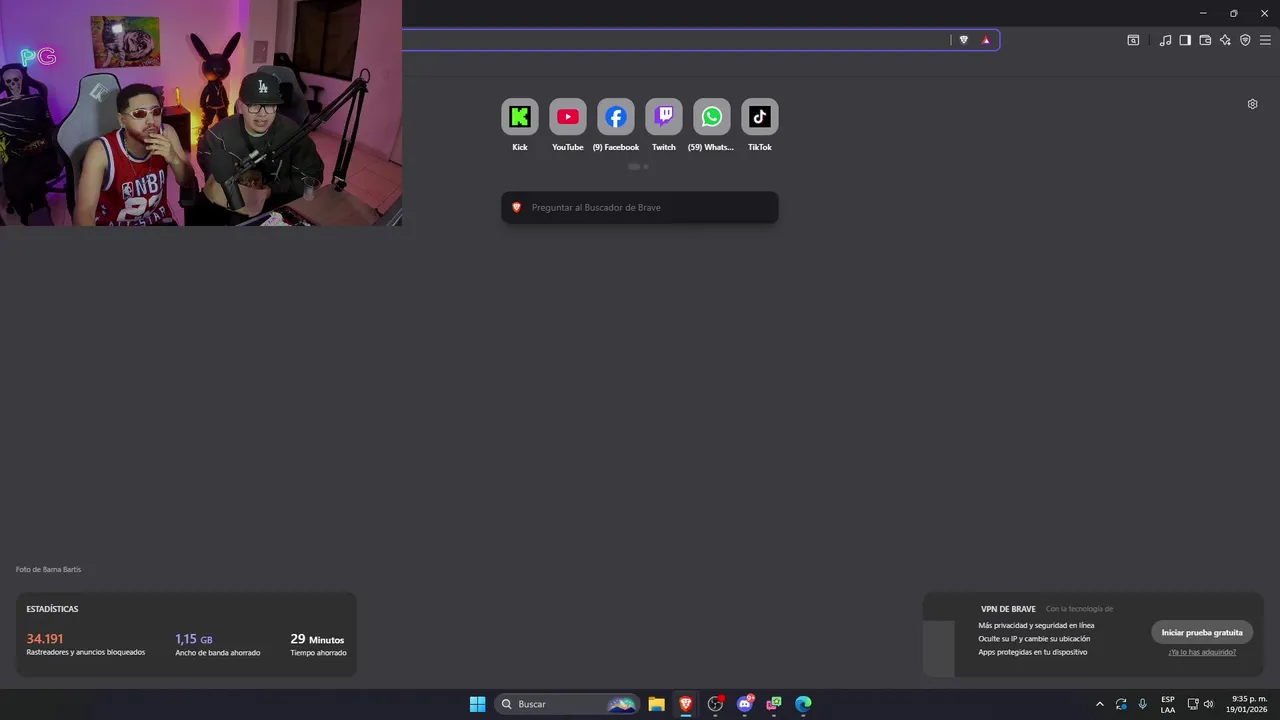
Task: Open the Windows Start menu
Action: (478, 704)
